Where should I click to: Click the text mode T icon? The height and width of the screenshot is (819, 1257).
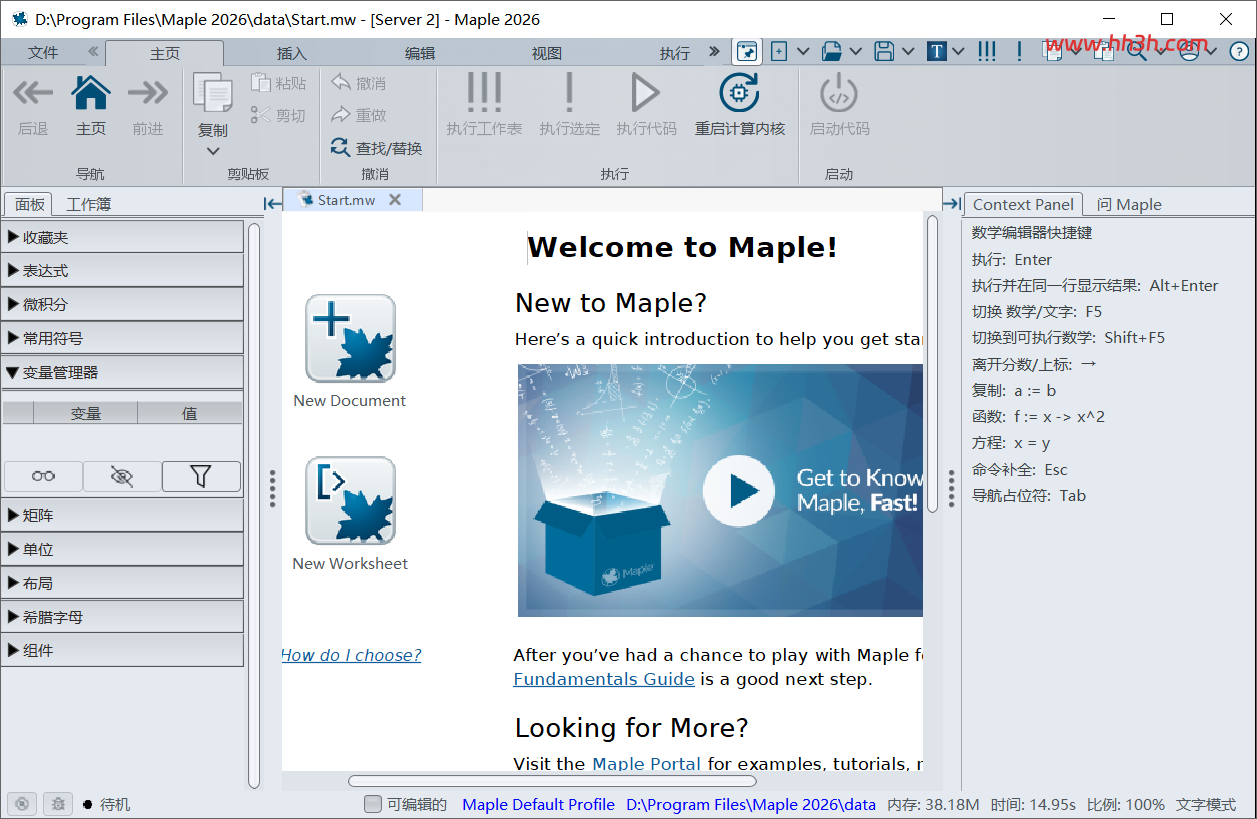937,51
